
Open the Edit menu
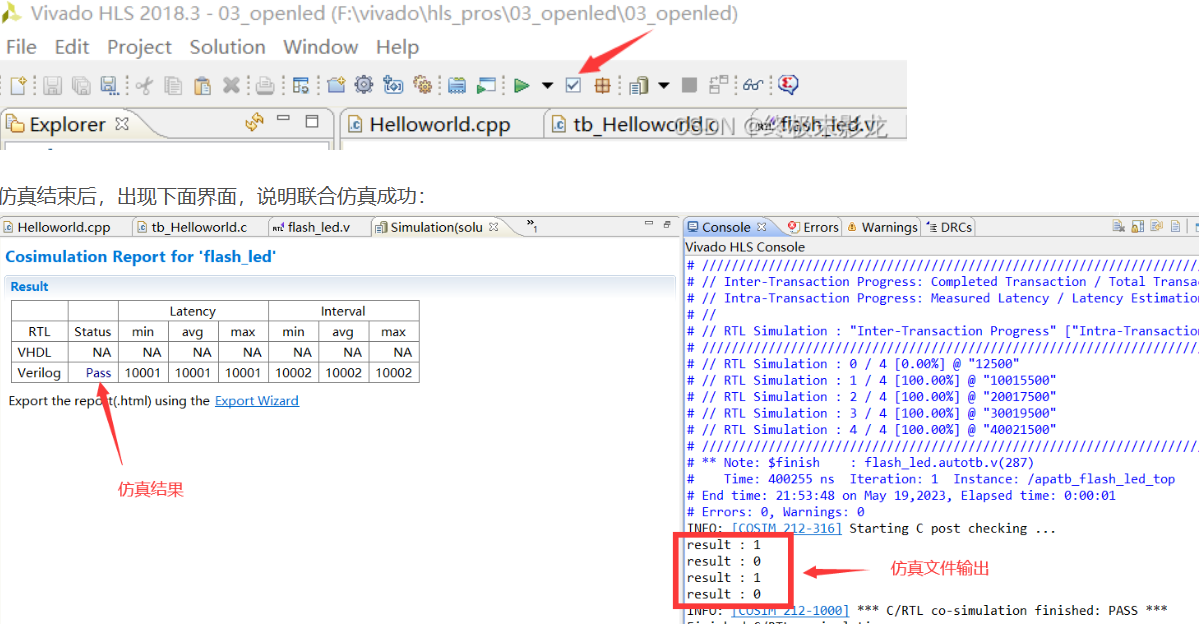coord(72,47)
